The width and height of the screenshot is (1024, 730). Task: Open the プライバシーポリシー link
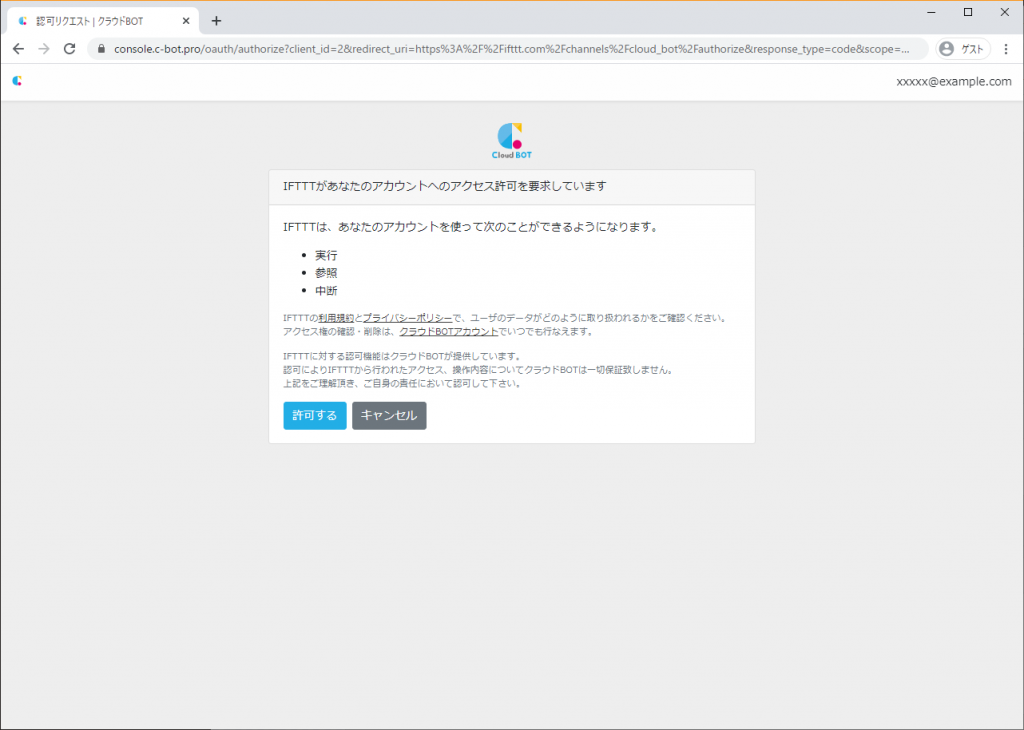pyautogui.click(x=407, y=318)
